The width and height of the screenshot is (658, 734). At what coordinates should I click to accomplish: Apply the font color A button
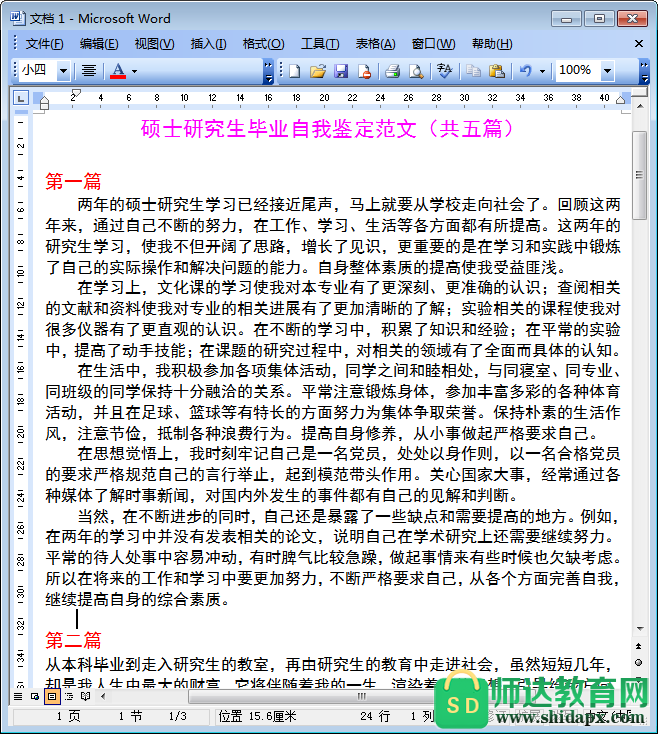tap(118, 71)
